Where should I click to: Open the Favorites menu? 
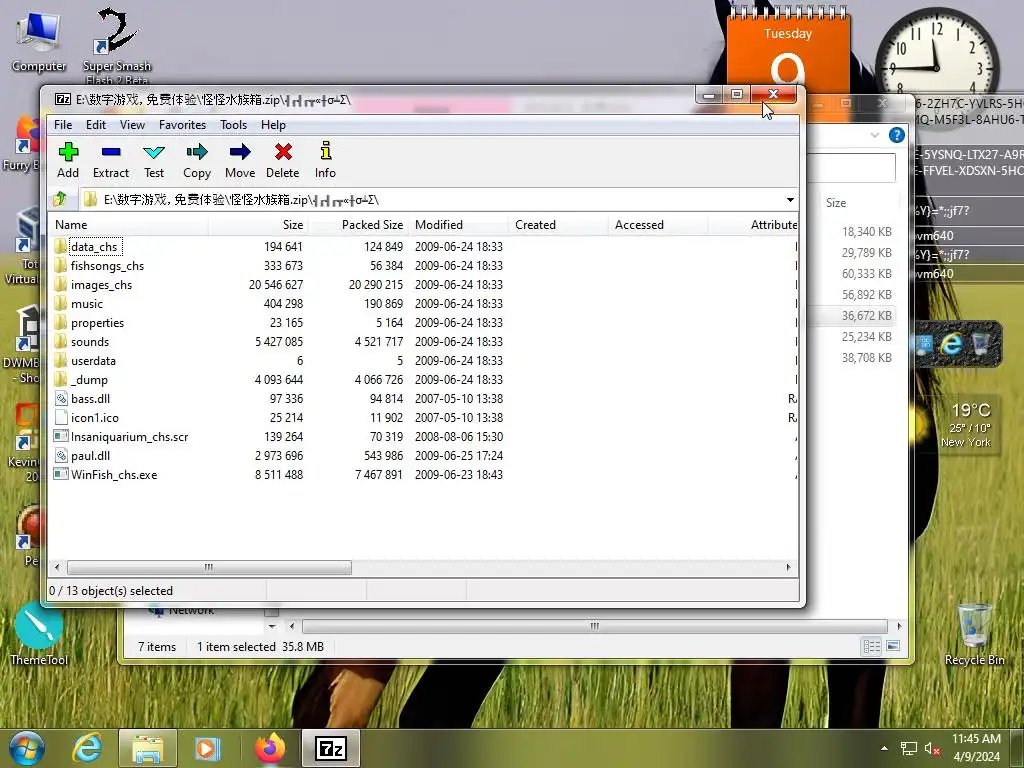[x=182, y=125]
